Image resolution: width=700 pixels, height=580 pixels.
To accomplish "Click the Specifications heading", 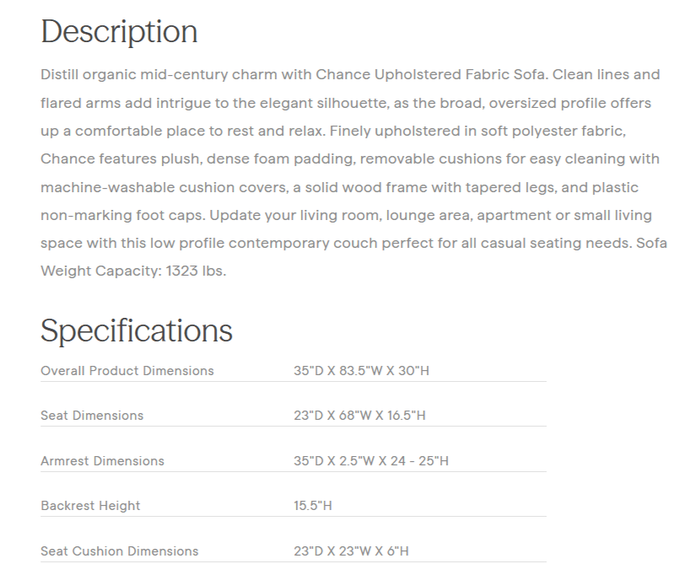I will [x=136, y=330].
